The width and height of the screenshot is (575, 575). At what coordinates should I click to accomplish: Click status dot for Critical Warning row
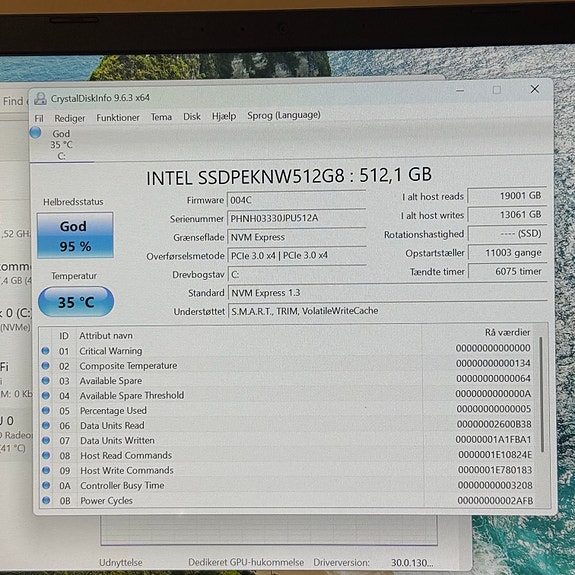[45, 351]
